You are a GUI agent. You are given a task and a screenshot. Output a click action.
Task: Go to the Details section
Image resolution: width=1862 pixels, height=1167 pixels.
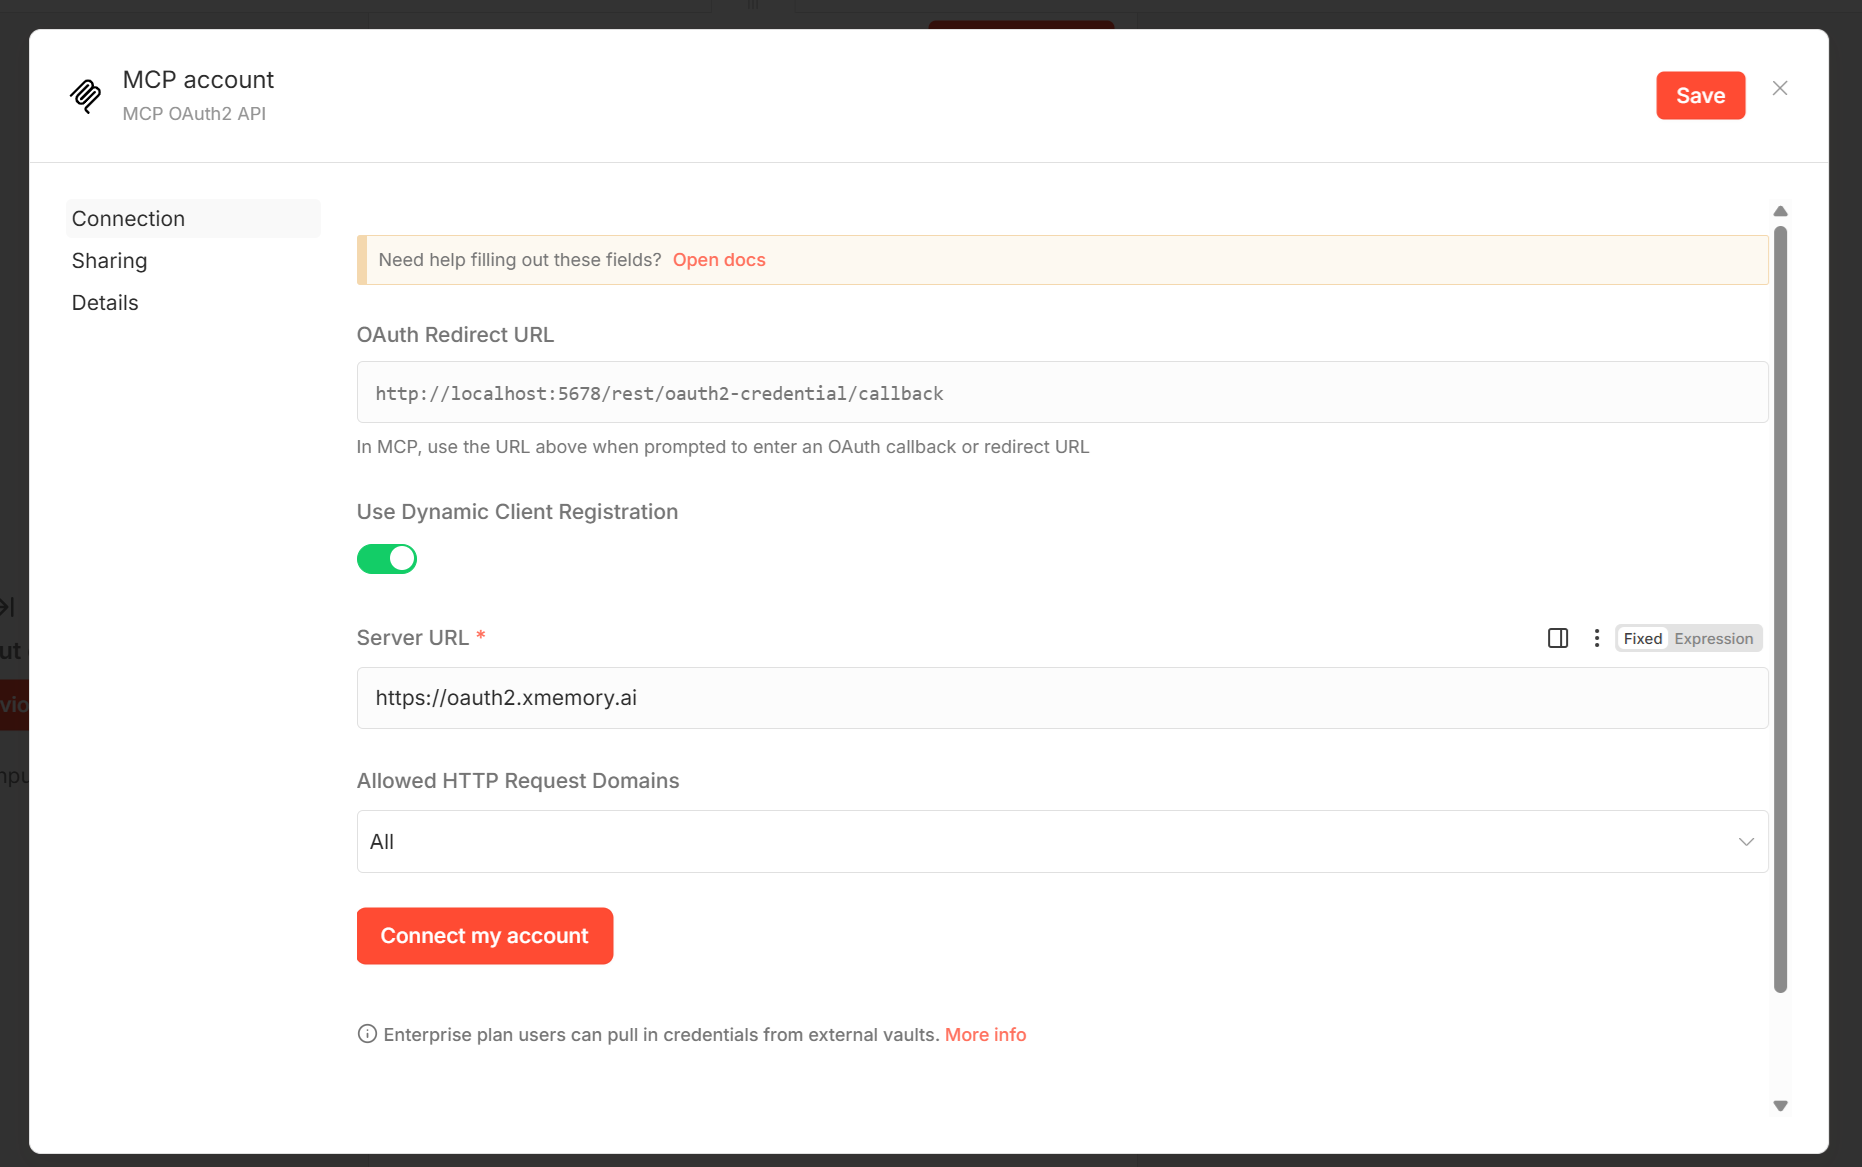click(105, 303)
